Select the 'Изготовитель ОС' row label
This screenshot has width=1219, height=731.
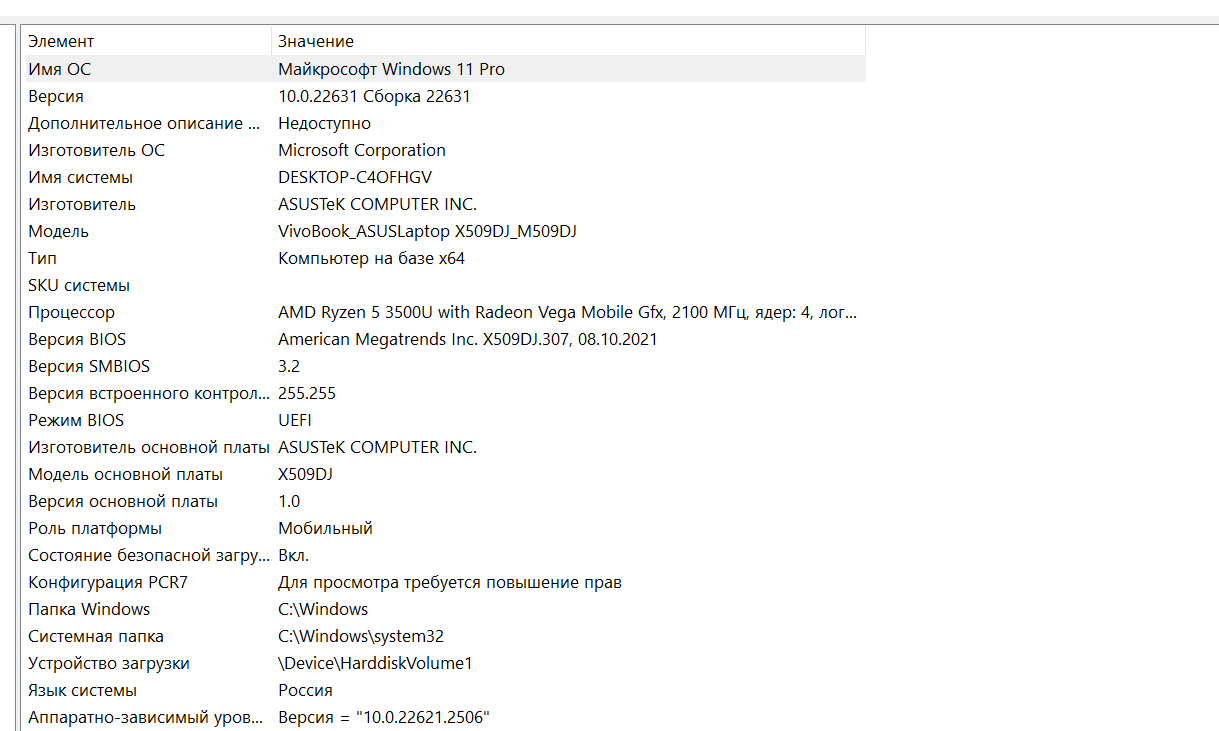[x=96, y=150]
